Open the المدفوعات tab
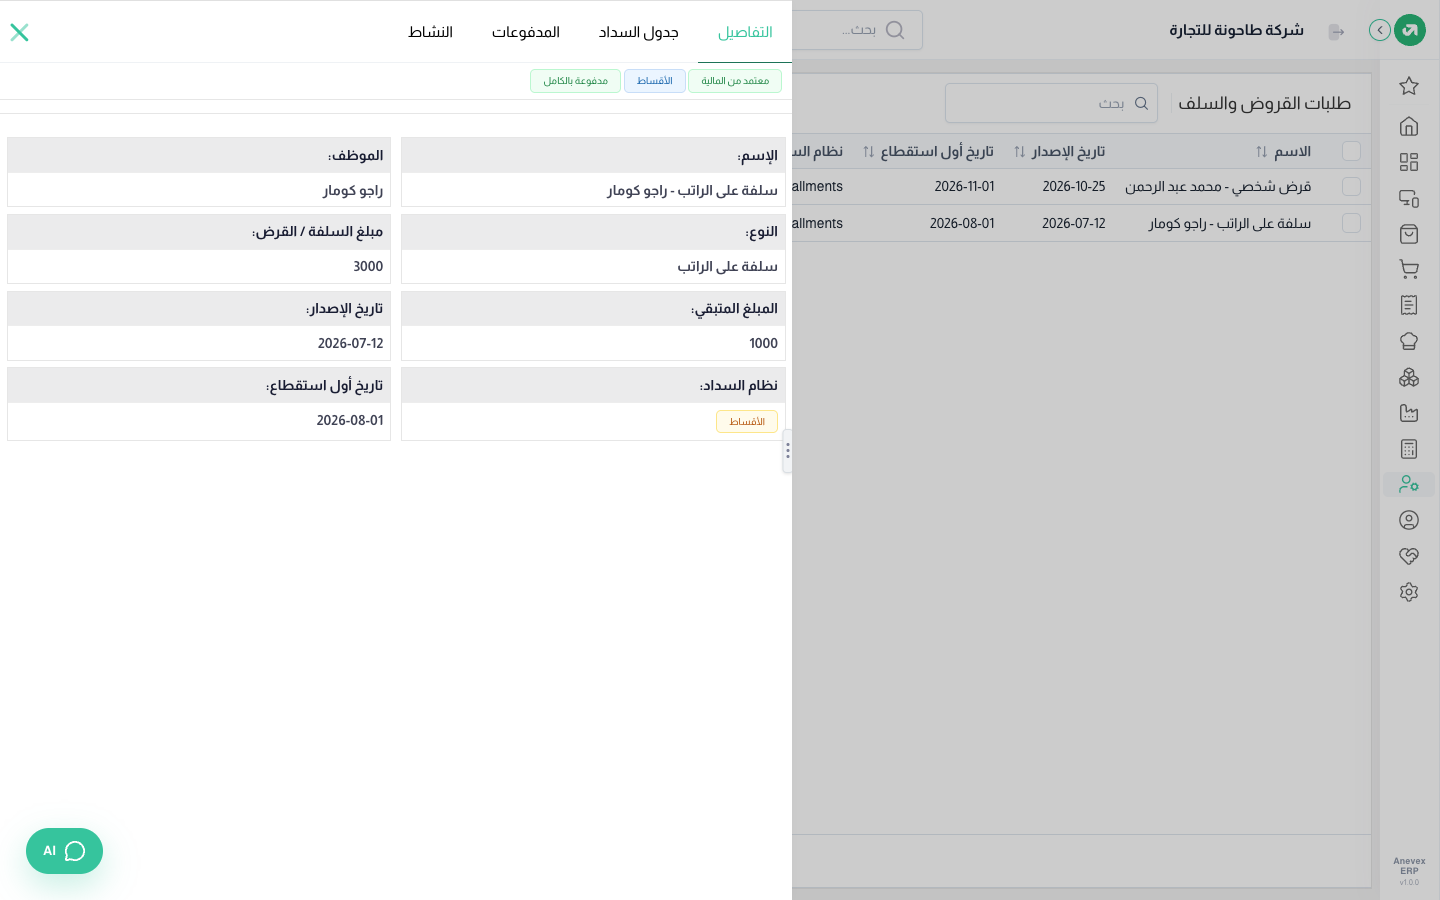Viewport: 1440px width, 900px height. [x=525, y=32]
